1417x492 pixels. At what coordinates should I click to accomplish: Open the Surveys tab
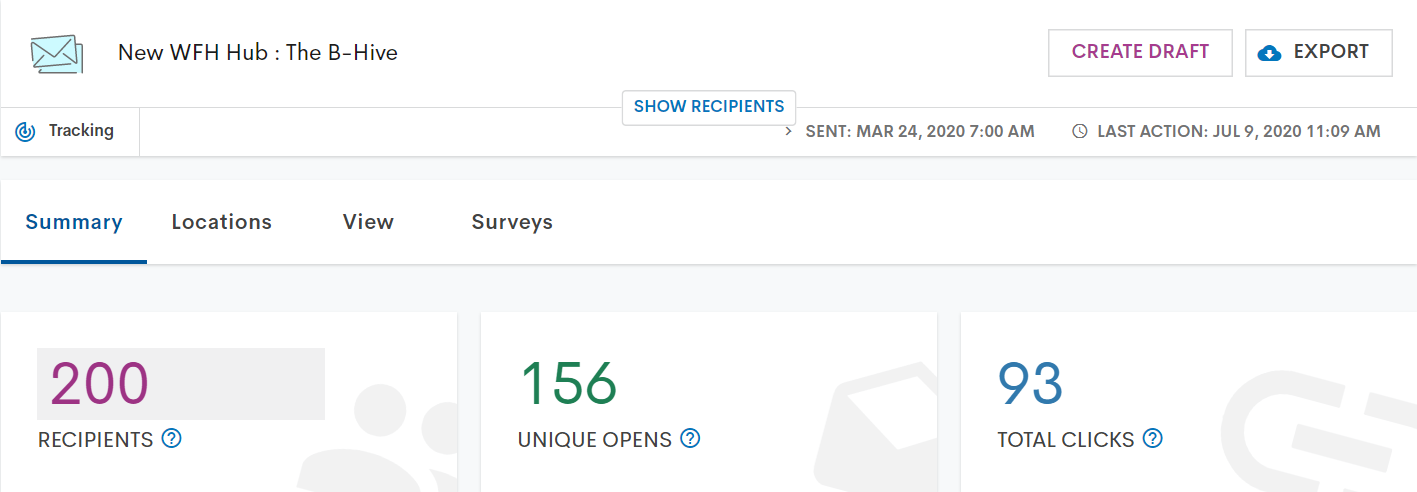(512, 222)
